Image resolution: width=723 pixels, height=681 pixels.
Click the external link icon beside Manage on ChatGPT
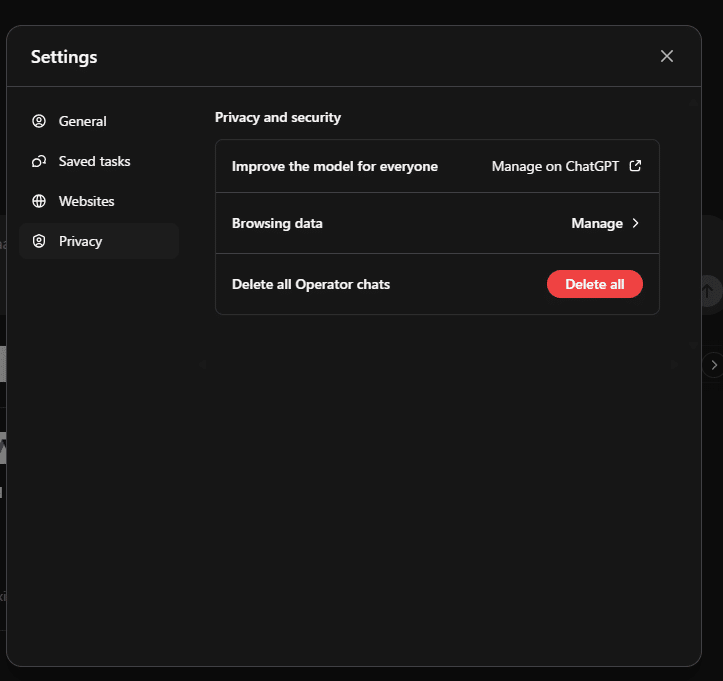click(x=635, y=166)
